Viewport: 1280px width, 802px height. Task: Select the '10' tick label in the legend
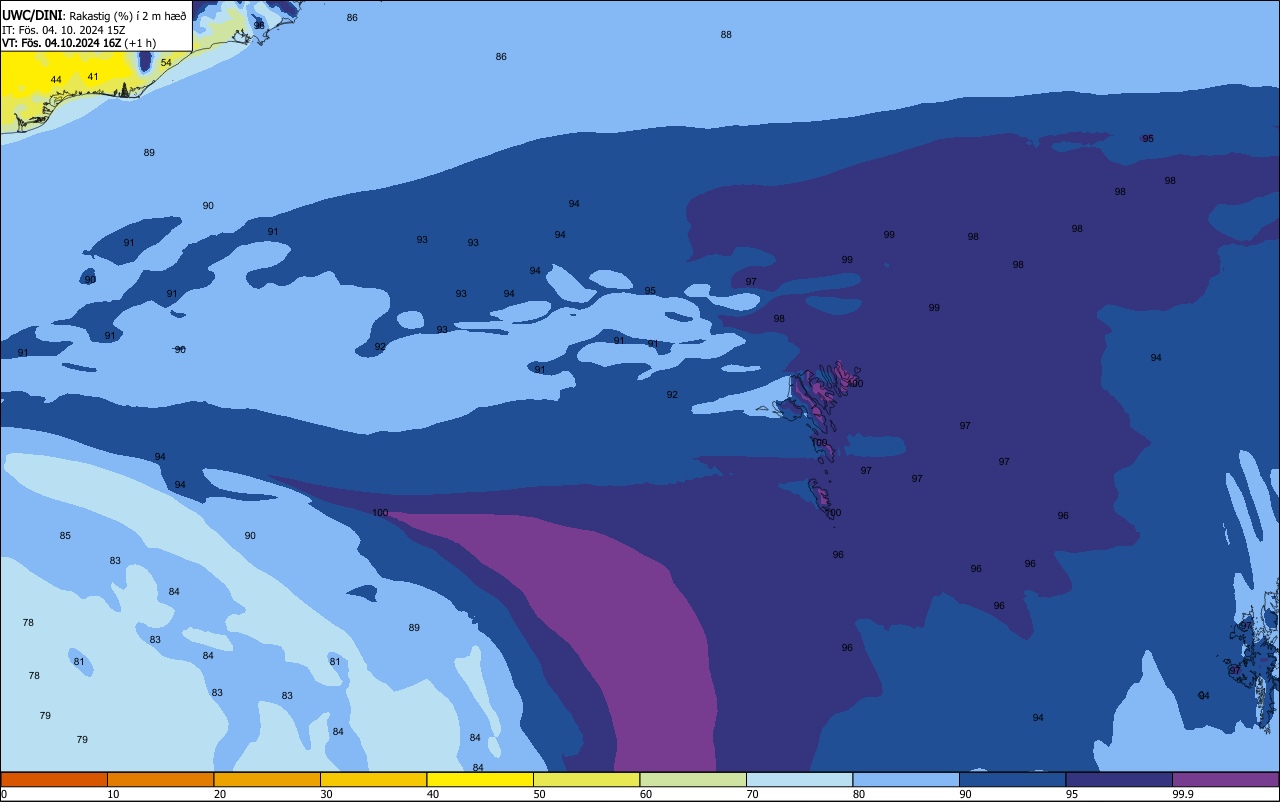[113, 794]
